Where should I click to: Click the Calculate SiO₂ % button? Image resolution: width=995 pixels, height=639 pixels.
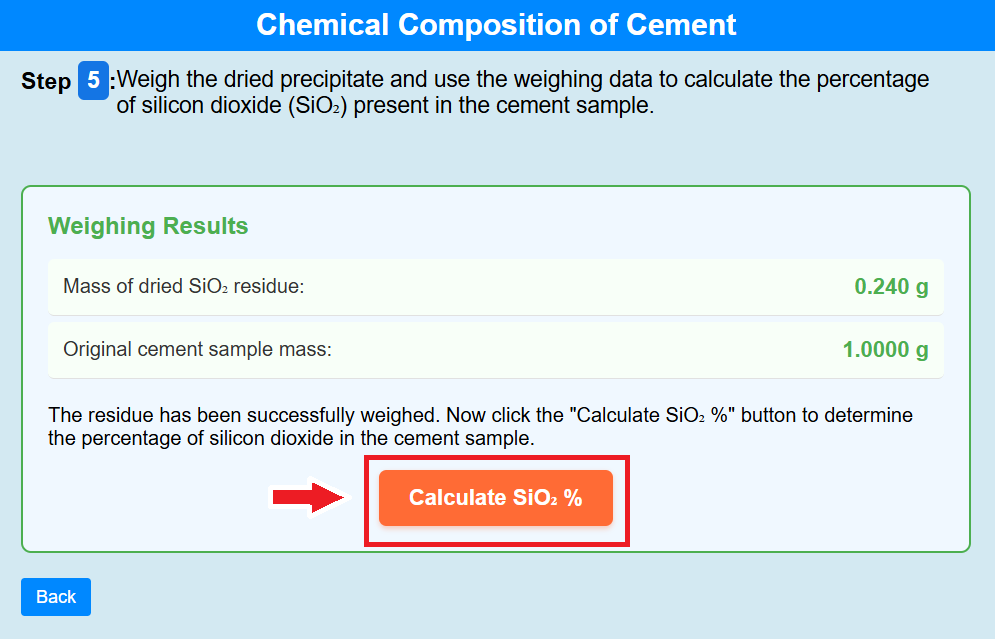pos(495,498)
